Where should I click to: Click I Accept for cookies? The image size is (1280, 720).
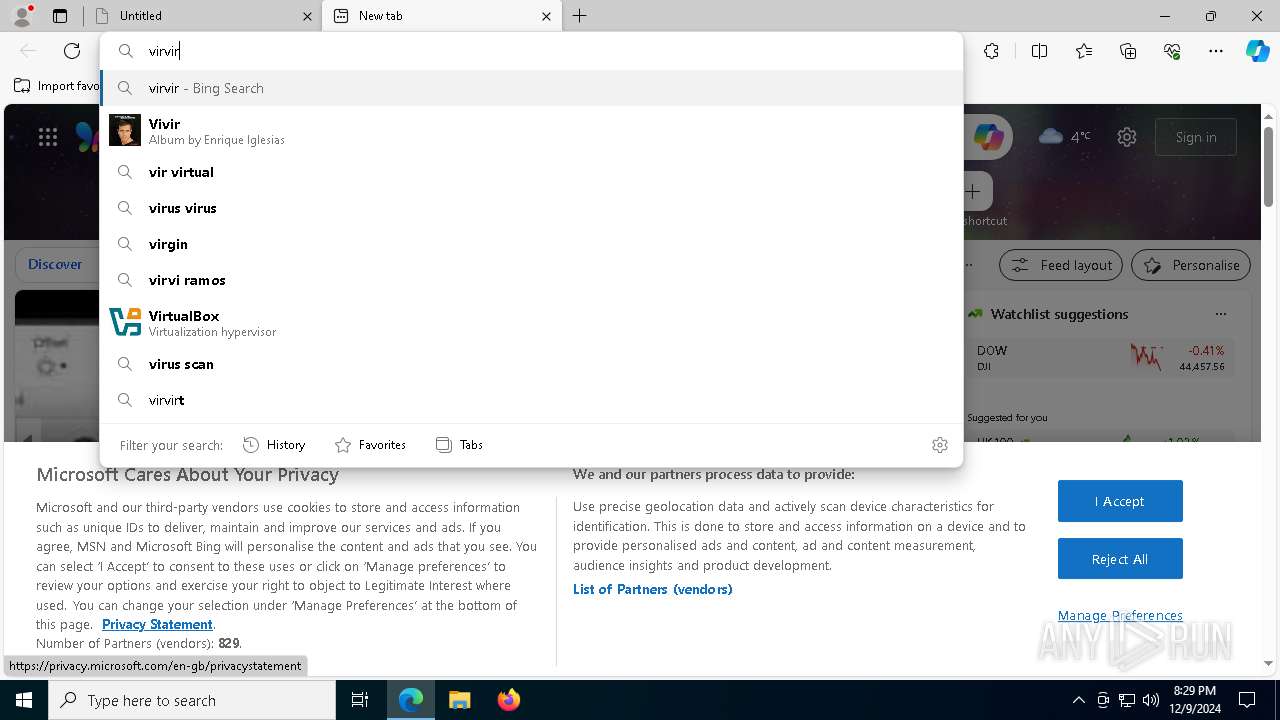click(x=1120, y=501)
